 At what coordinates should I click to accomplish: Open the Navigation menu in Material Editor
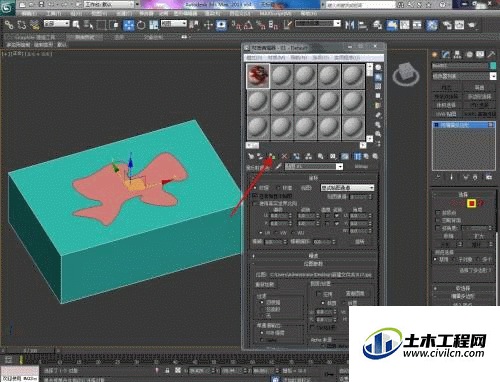(x=299, y=58)
